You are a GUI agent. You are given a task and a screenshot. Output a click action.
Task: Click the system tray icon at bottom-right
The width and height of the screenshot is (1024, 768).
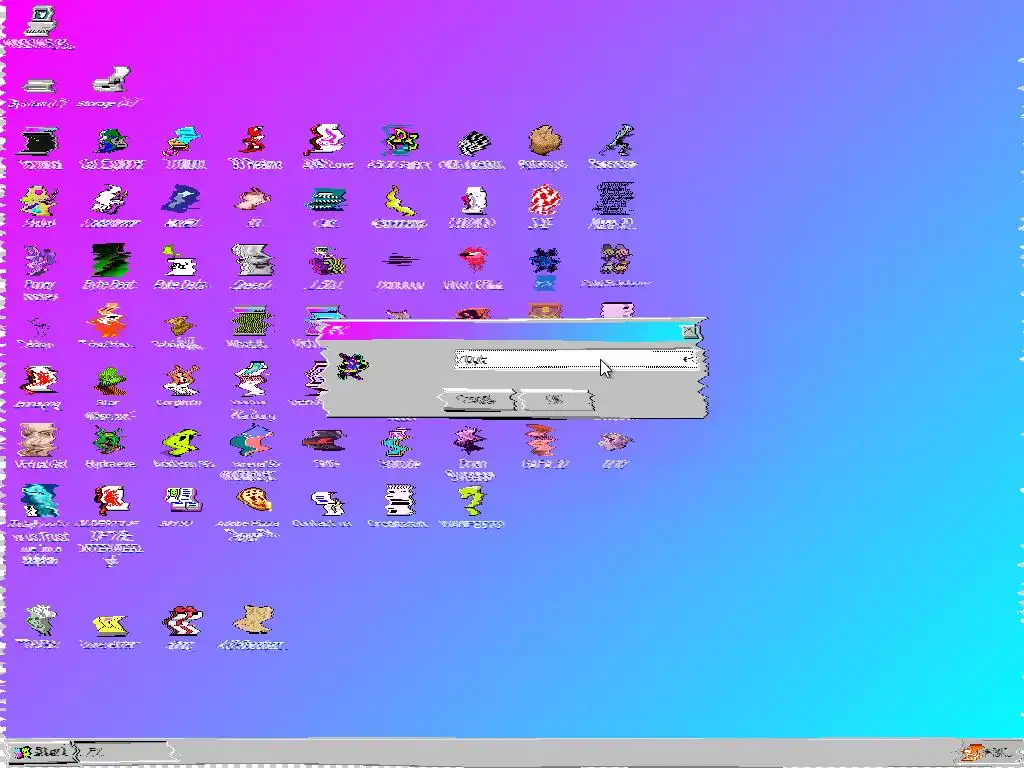tap(972, 753)
